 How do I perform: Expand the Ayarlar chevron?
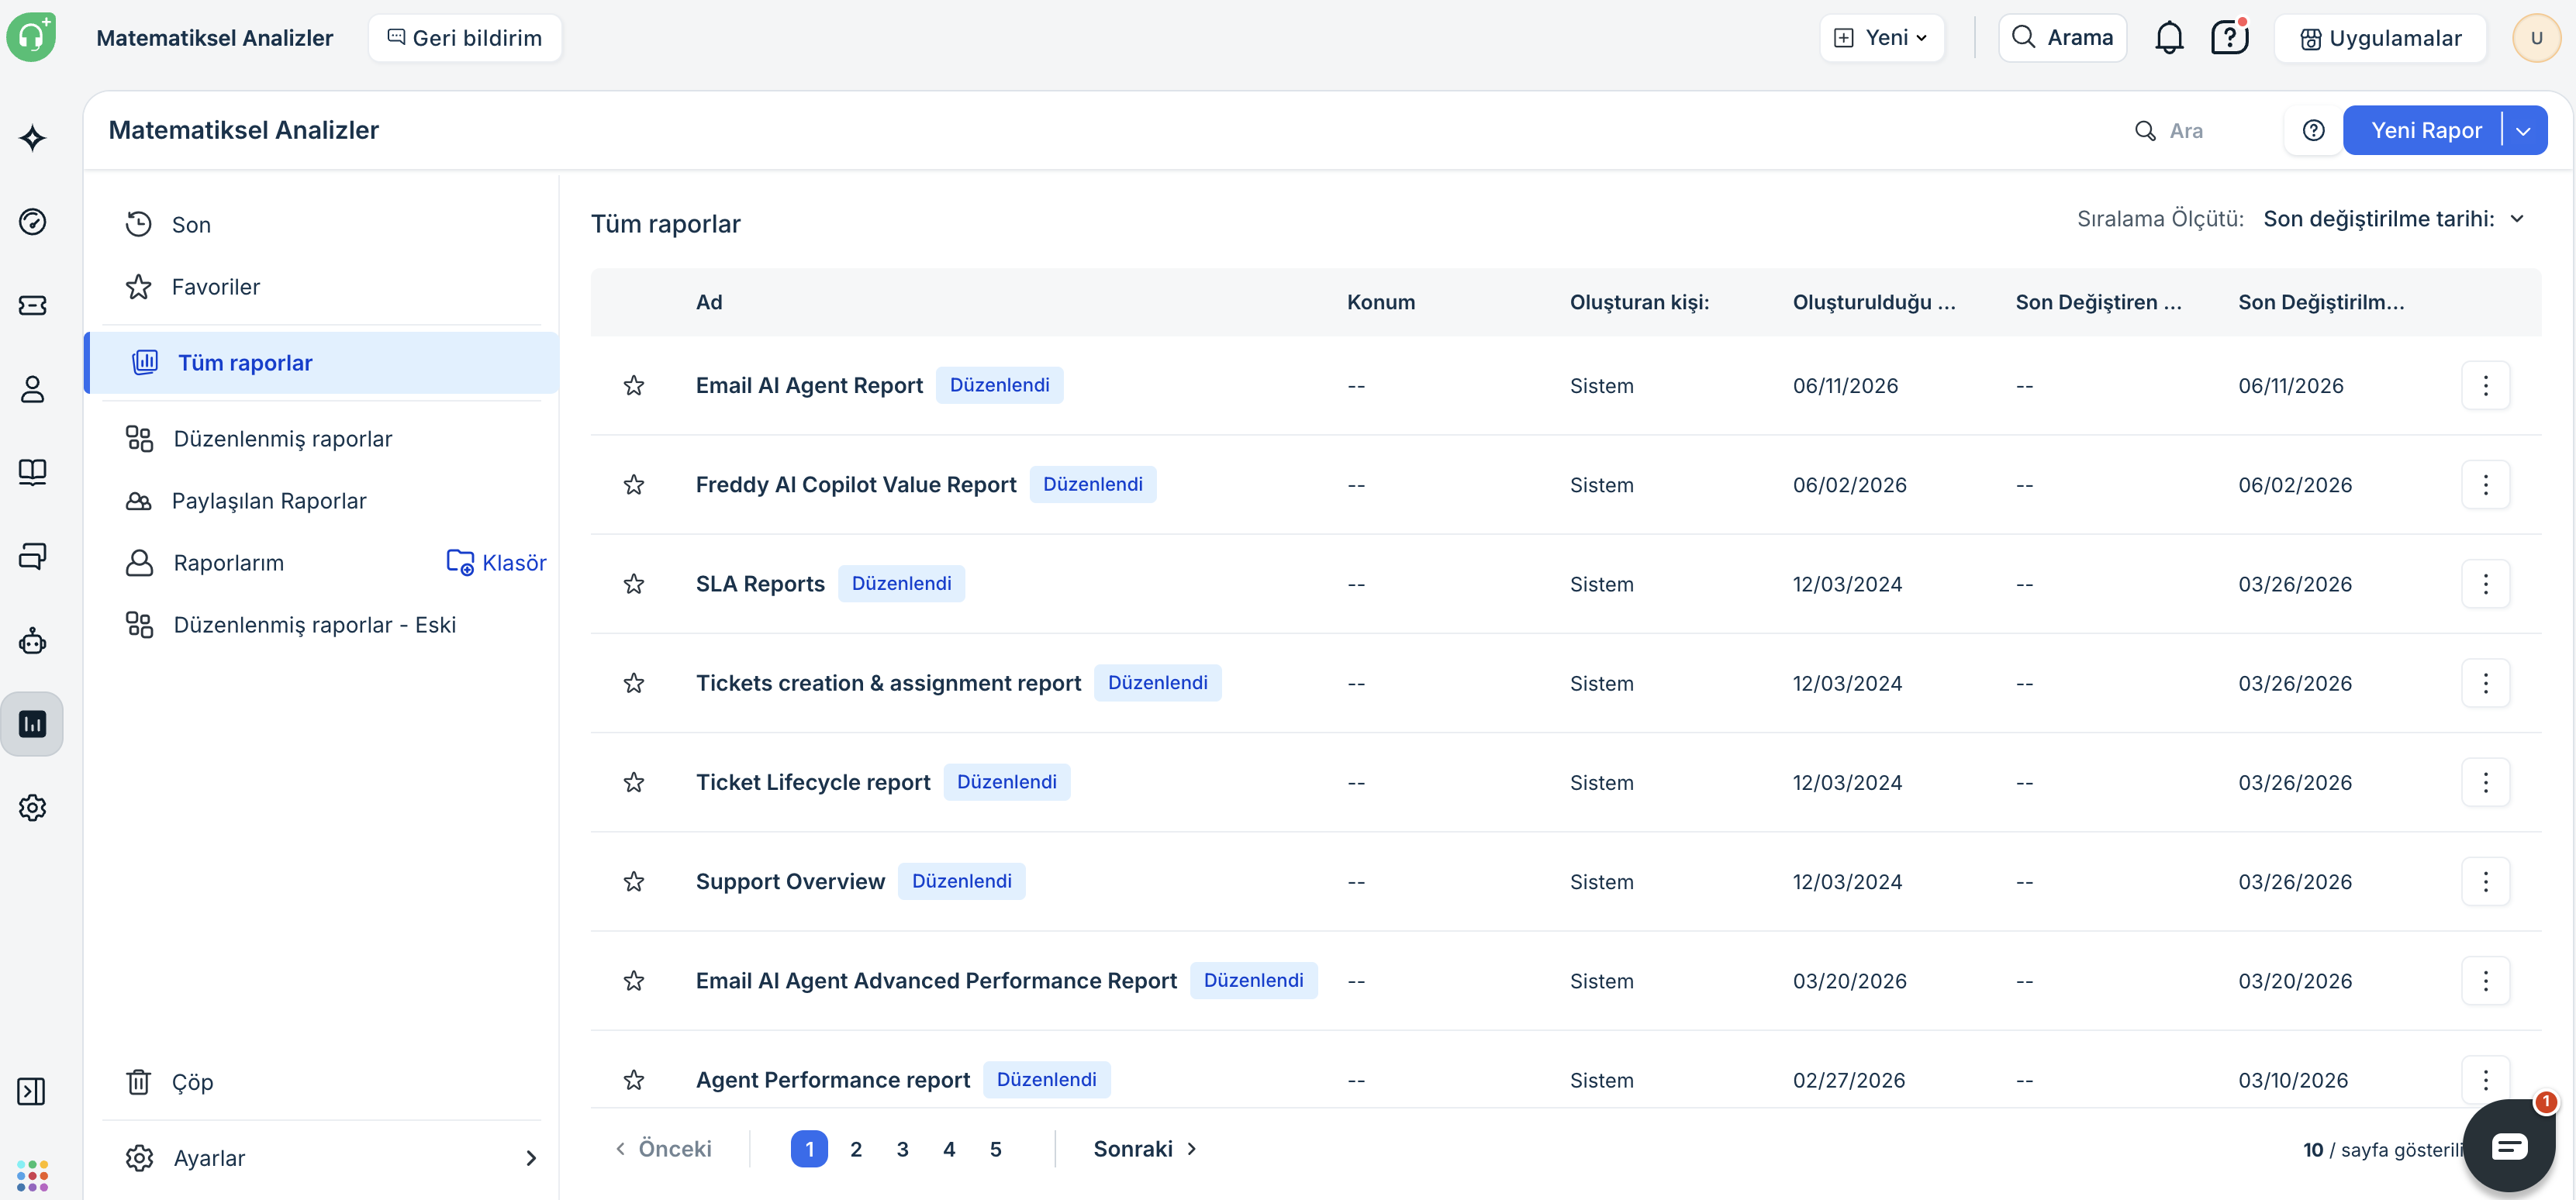(x=531, y=1158)
